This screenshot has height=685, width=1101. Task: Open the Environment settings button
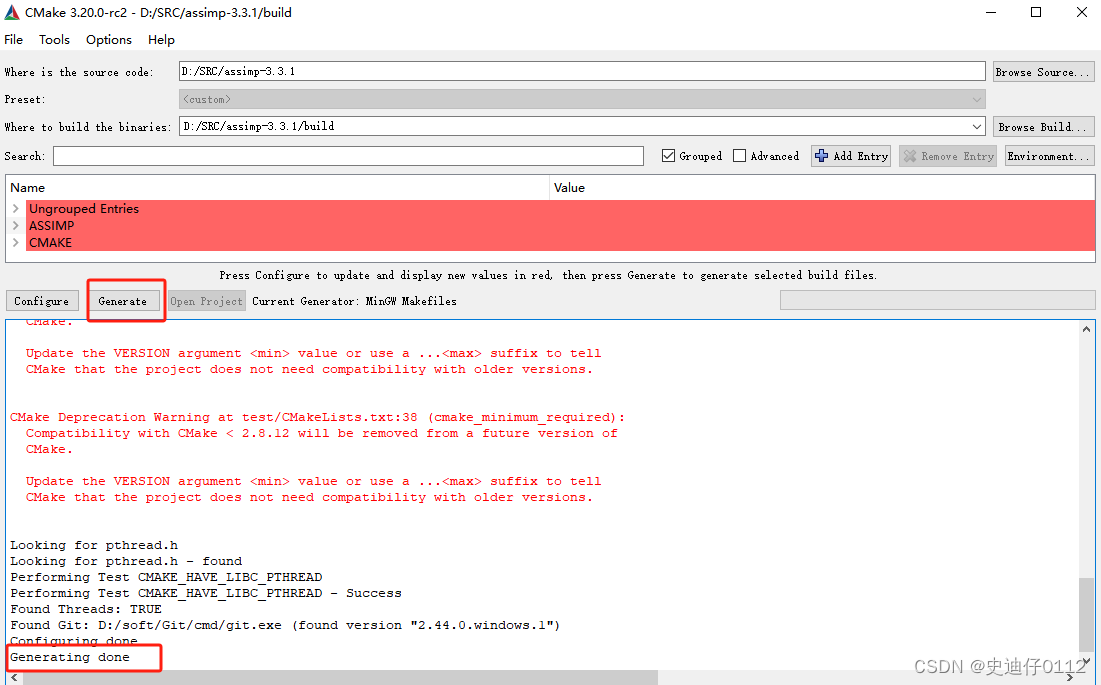(x=1049, y=156)
